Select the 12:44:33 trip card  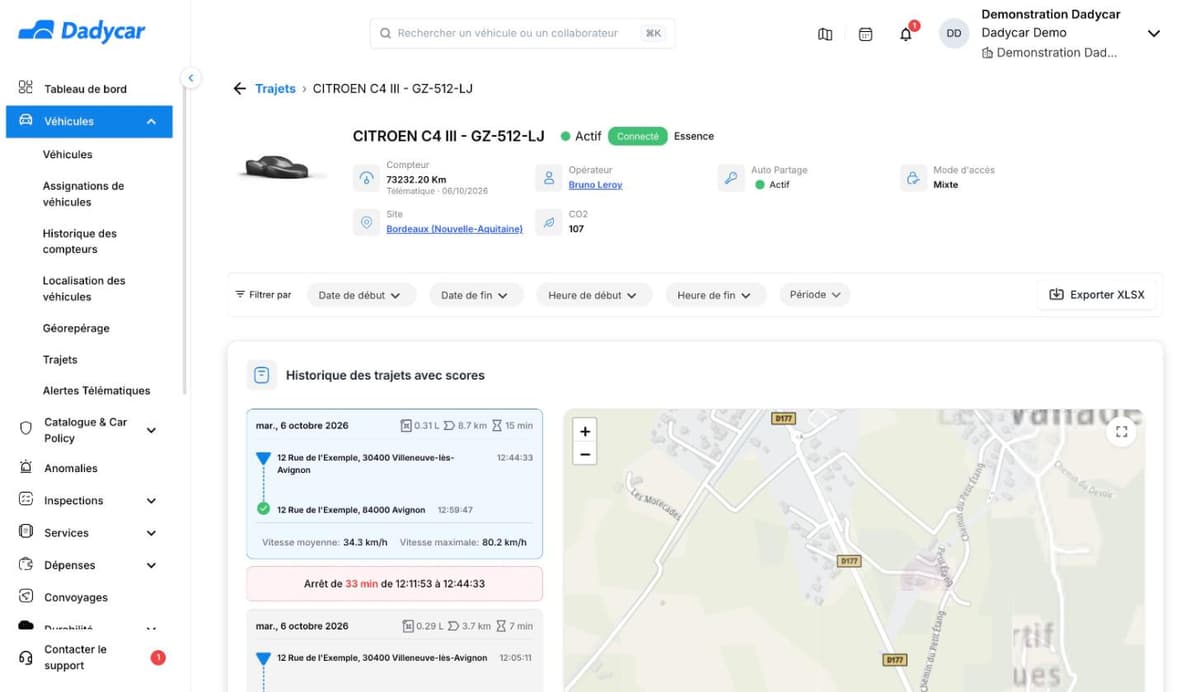(x=394, y=483)
